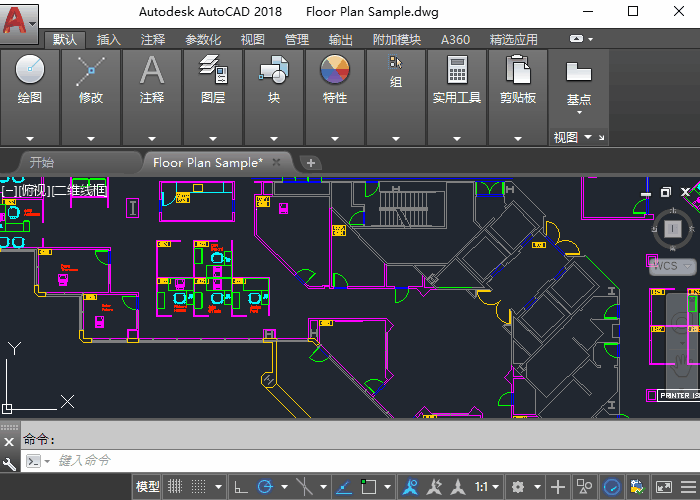Click the isolate objects shapes icon

(x=584, y=487)
